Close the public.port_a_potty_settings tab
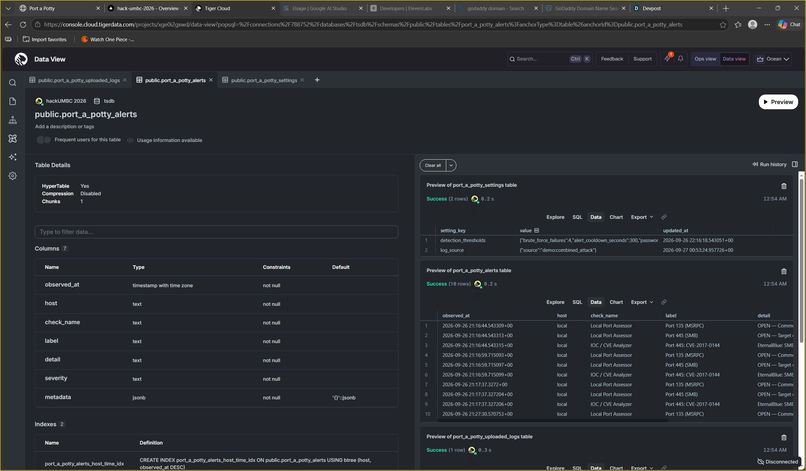This screenshot has height=471, width=806. [x=302, y=80]
